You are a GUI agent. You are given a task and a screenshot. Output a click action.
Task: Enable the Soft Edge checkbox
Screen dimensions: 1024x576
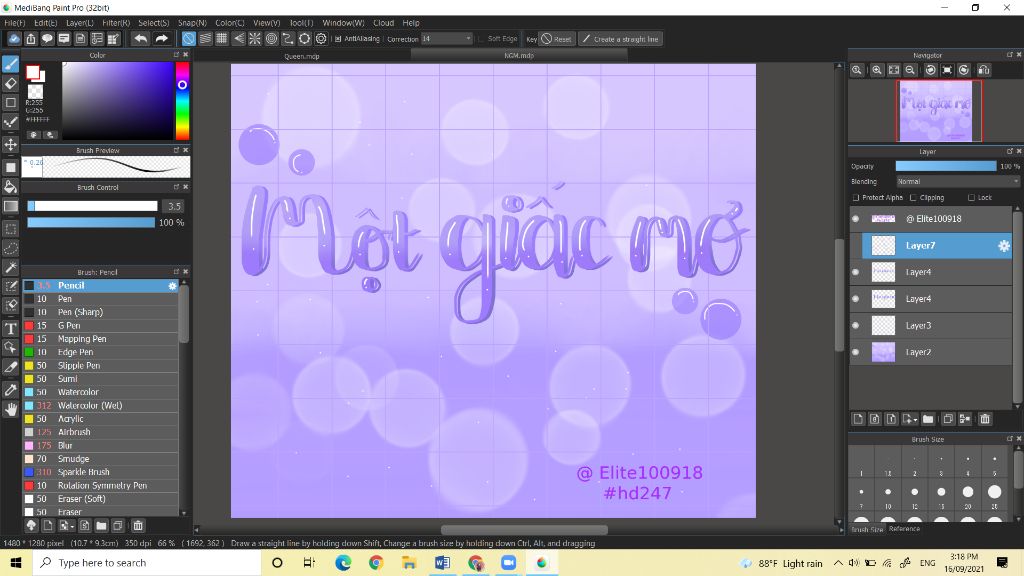pos(481,39)
